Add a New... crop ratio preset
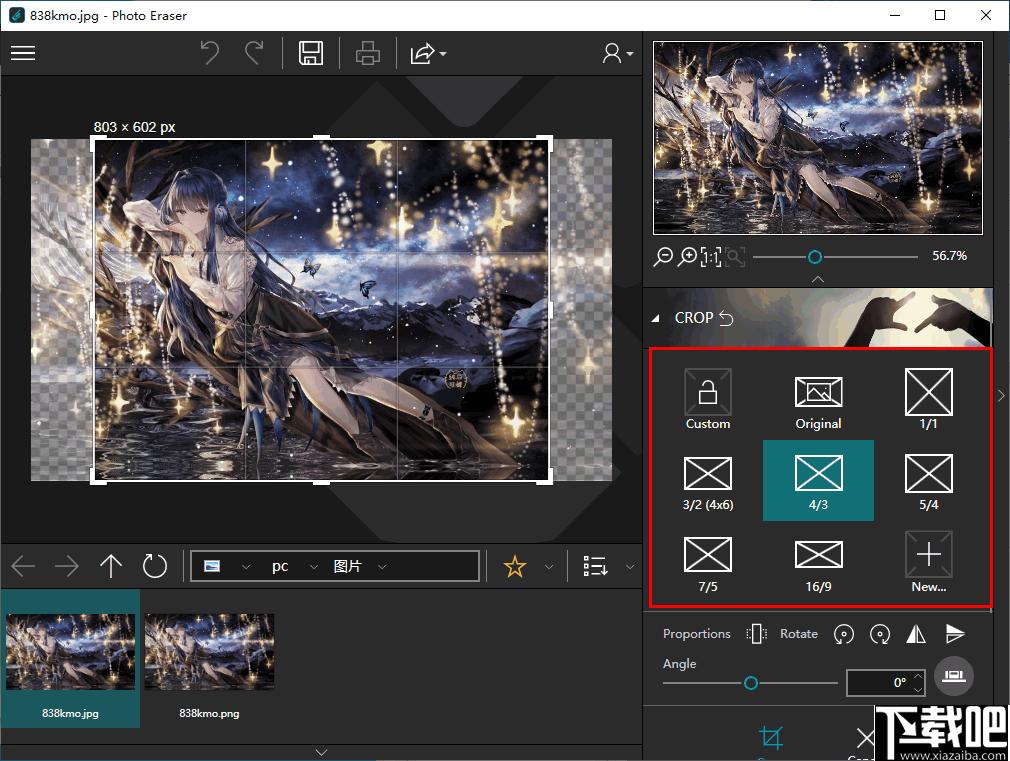Screen dimensions: 1010x761 (928, 563)
